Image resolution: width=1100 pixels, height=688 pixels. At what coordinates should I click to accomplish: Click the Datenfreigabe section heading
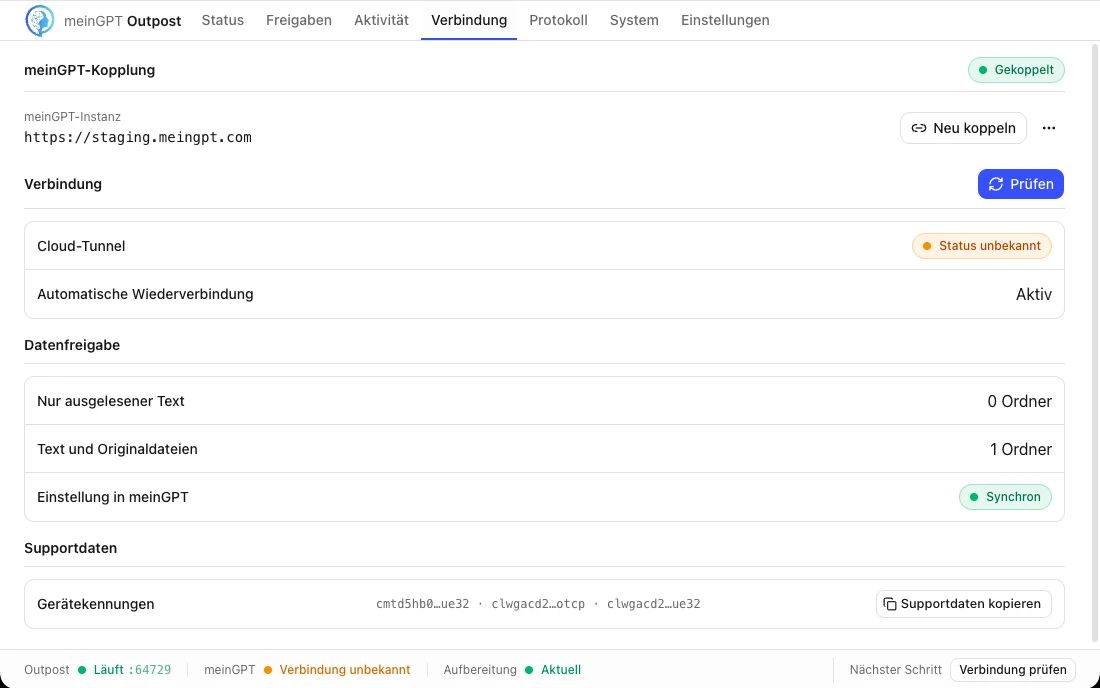(72, 345)
